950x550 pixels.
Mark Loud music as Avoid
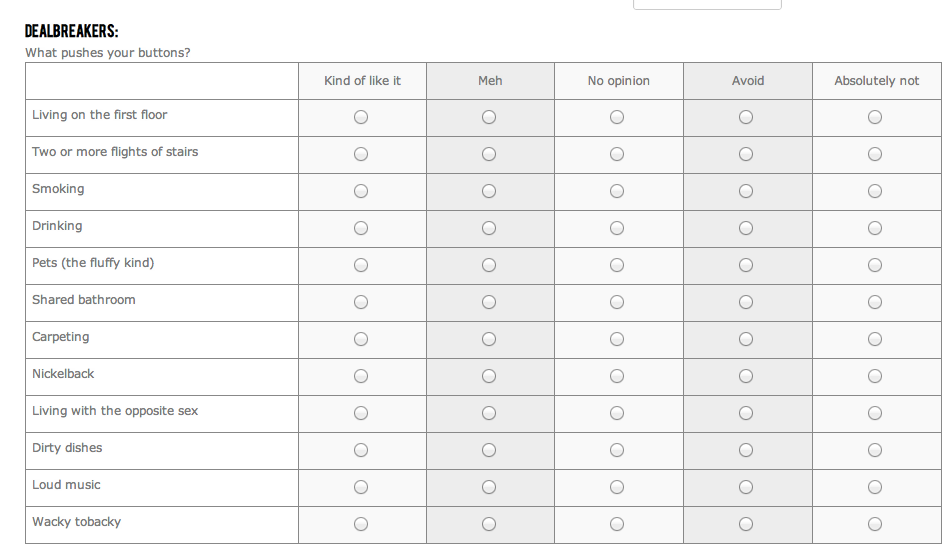click(746, 487)
